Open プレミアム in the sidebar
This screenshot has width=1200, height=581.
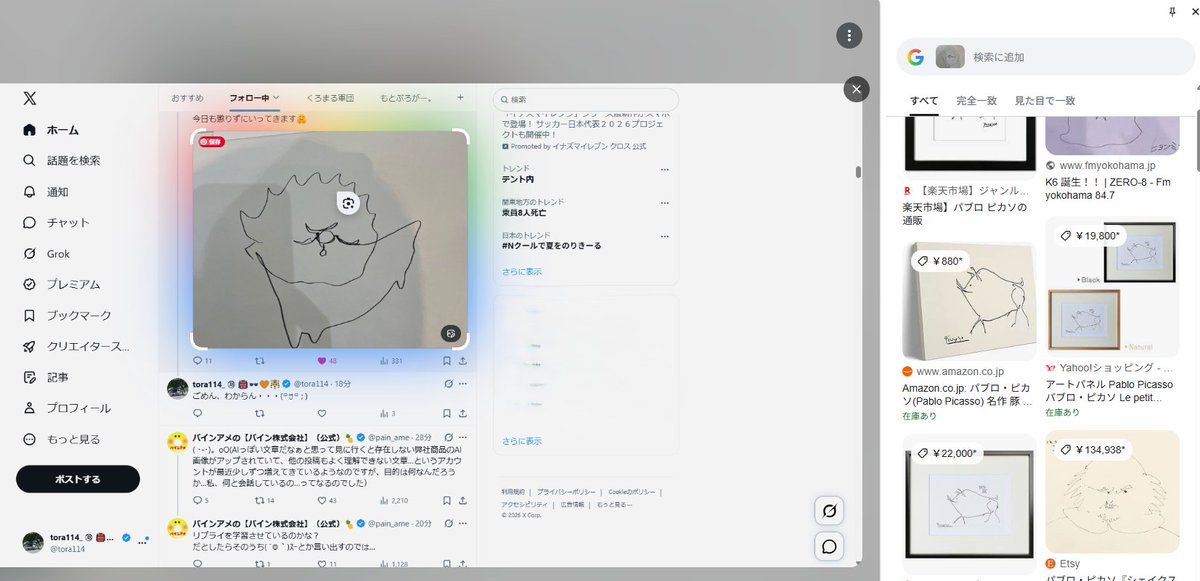61,285
